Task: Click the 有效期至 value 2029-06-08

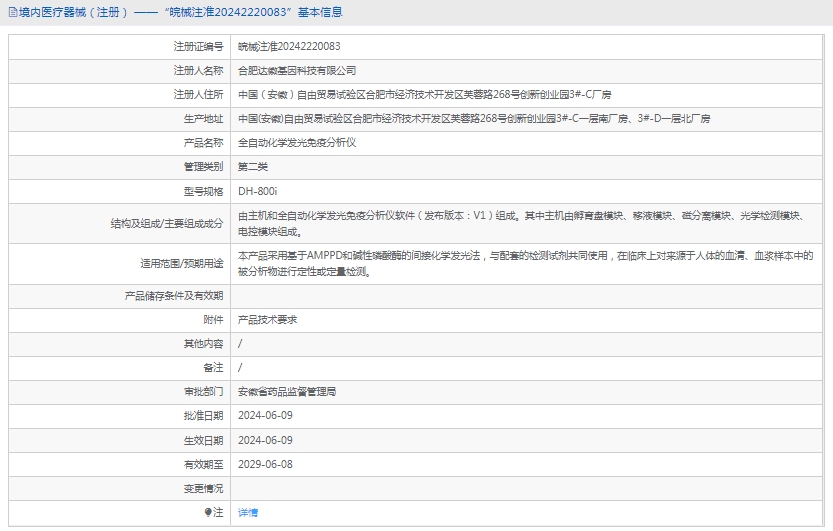Action: [265, 464]
